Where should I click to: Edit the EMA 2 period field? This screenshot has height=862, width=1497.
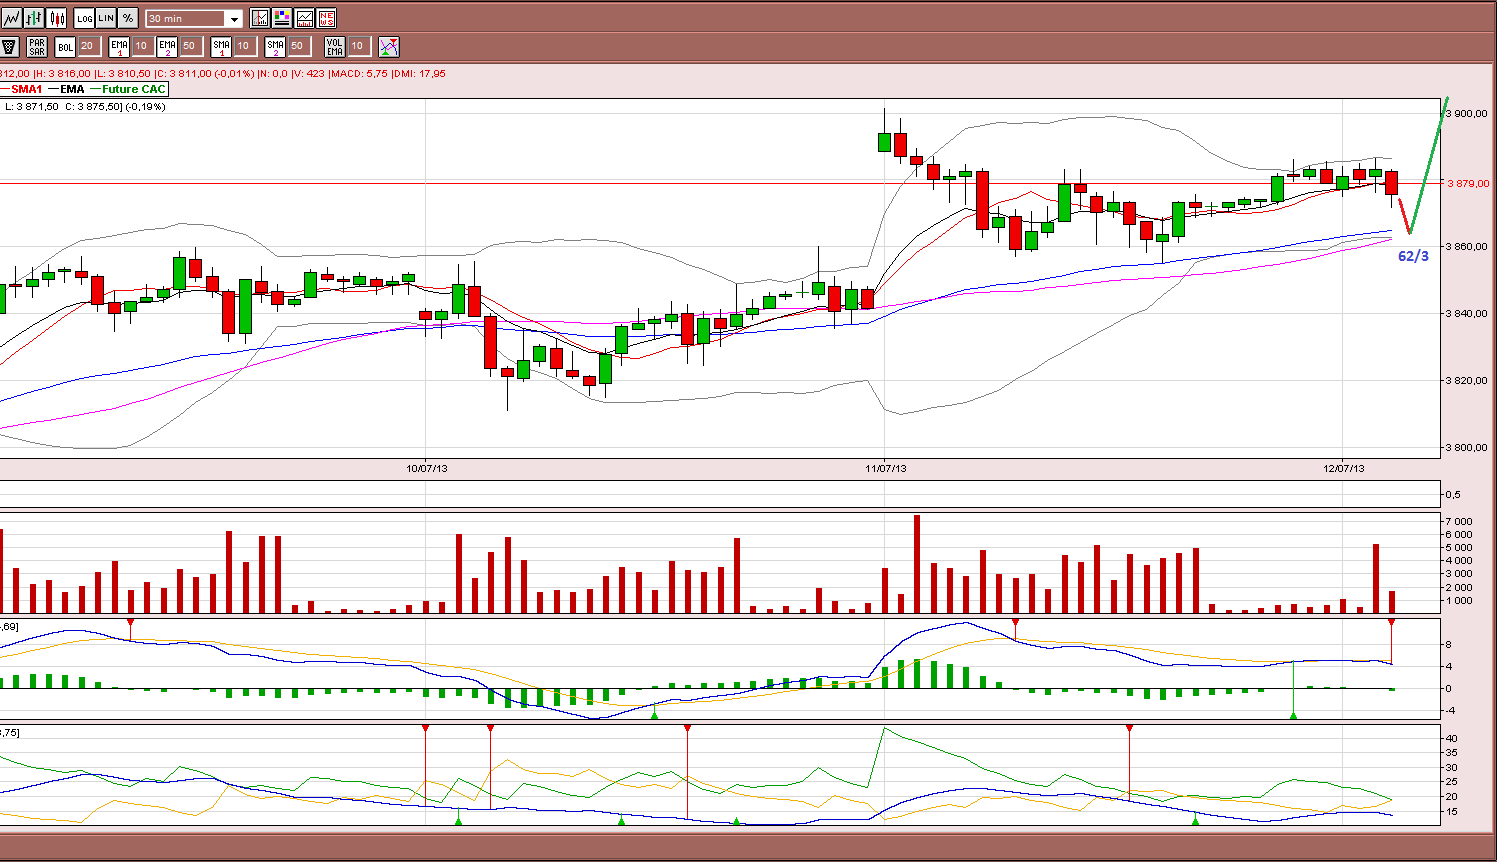(190, 46)
